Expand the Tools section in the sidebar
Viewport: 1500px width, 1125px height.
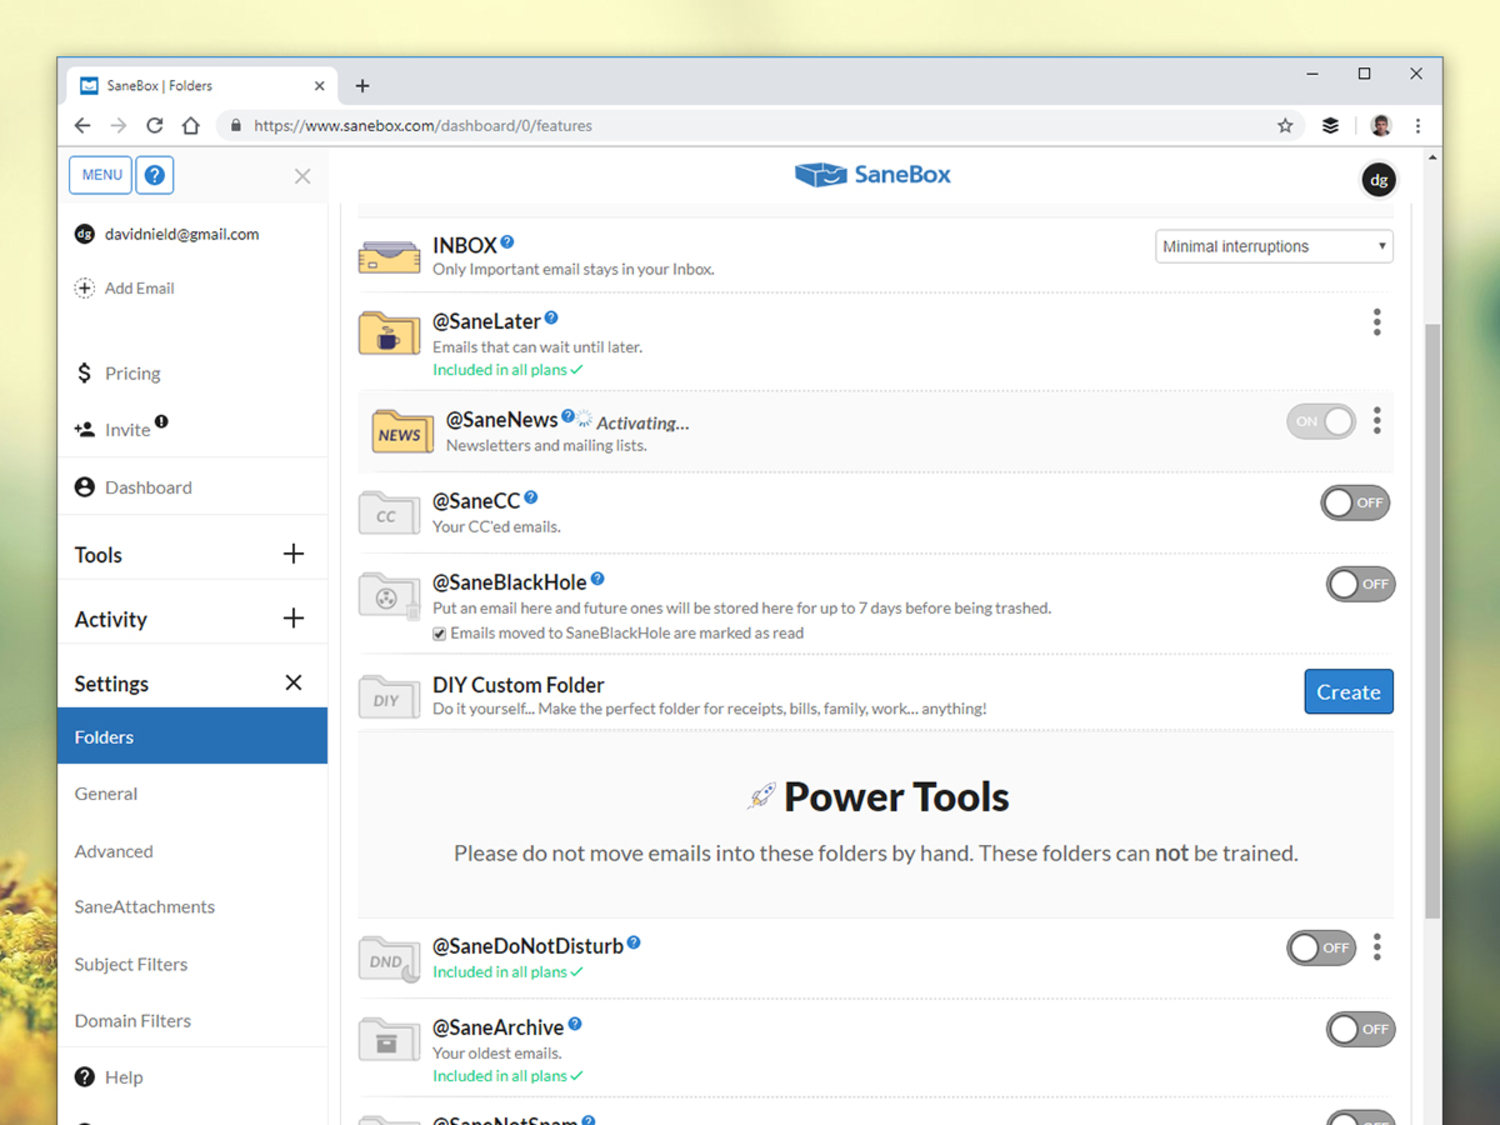293,554
